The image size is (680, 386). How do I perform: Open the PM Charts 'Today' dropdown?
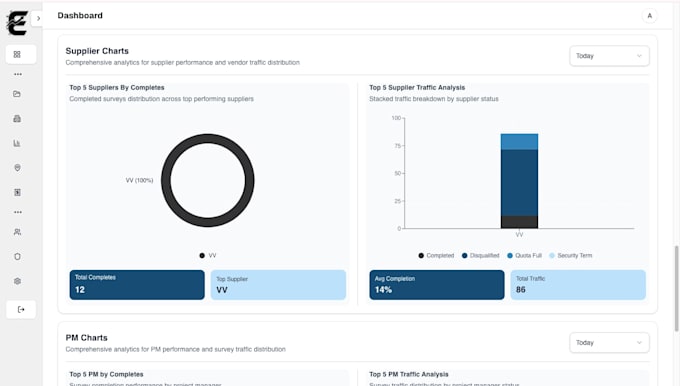pos(609,343)
